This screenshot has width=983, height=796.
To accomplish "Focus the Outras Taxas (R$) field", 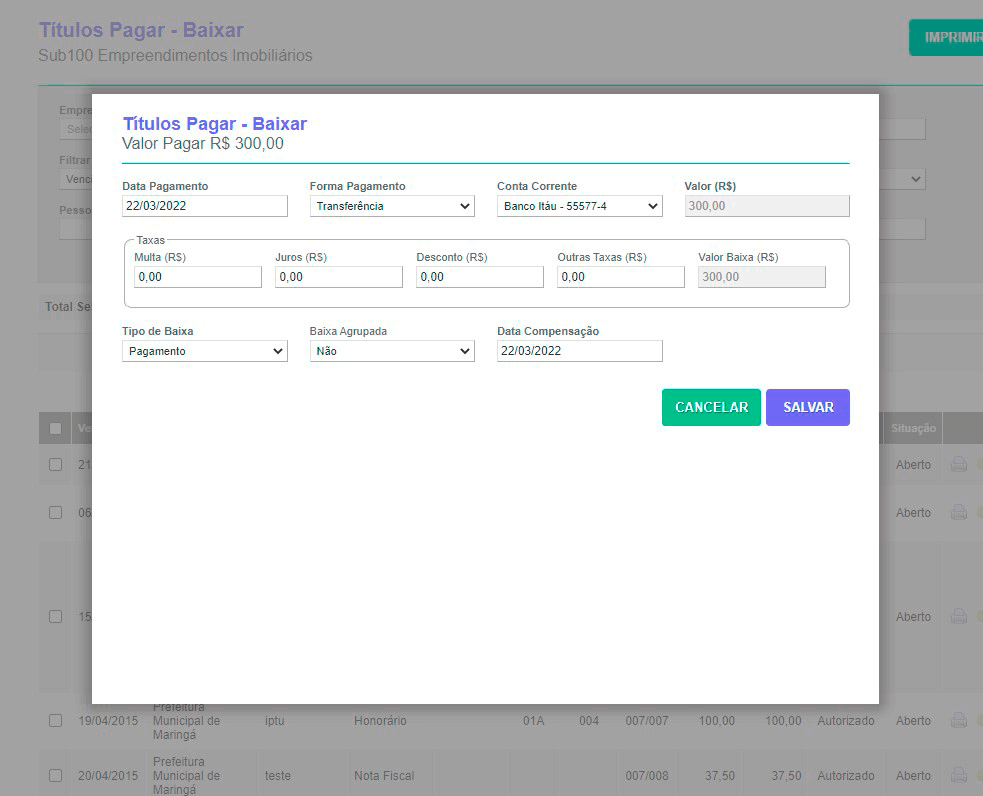I will coord(620,277).
